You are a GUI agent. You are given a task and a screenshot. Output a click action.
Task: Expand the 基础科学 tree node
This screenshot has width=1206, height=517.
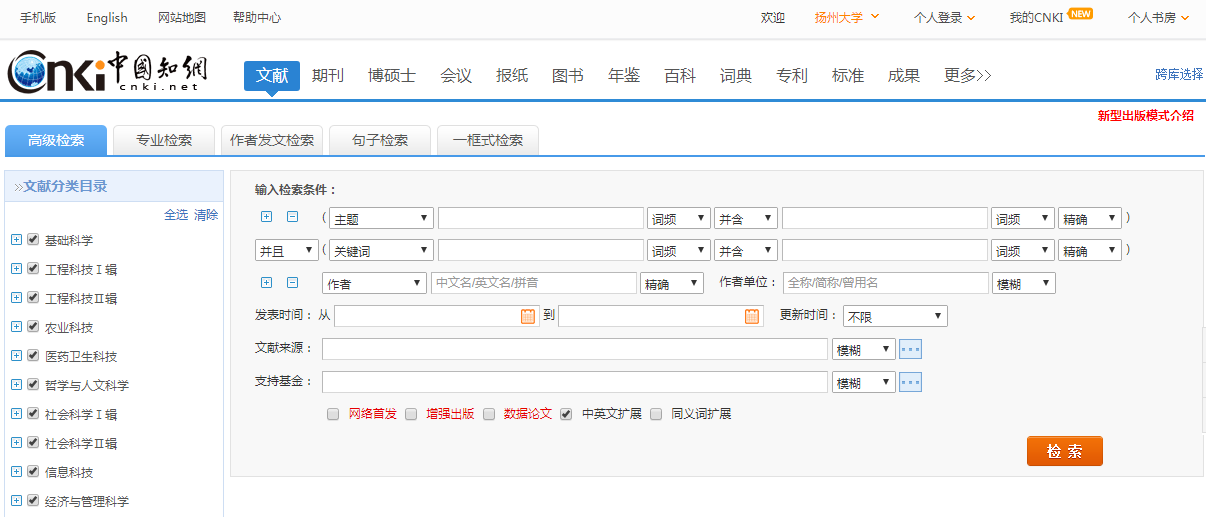[x=16, y=240]
